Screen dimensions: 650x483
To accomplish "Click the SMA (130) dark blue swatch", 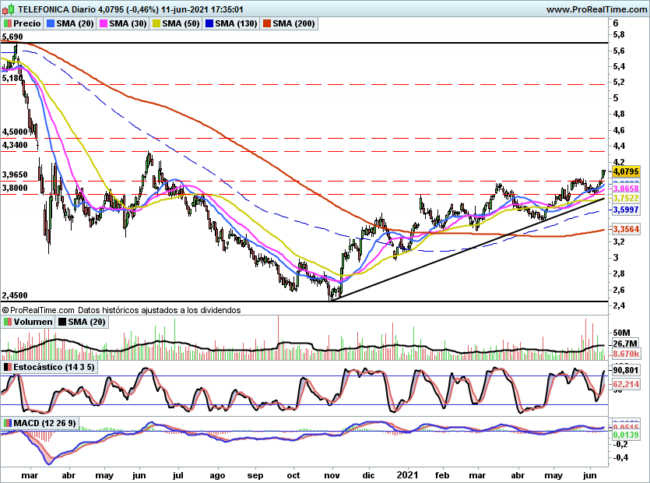I will click(209, 24).
